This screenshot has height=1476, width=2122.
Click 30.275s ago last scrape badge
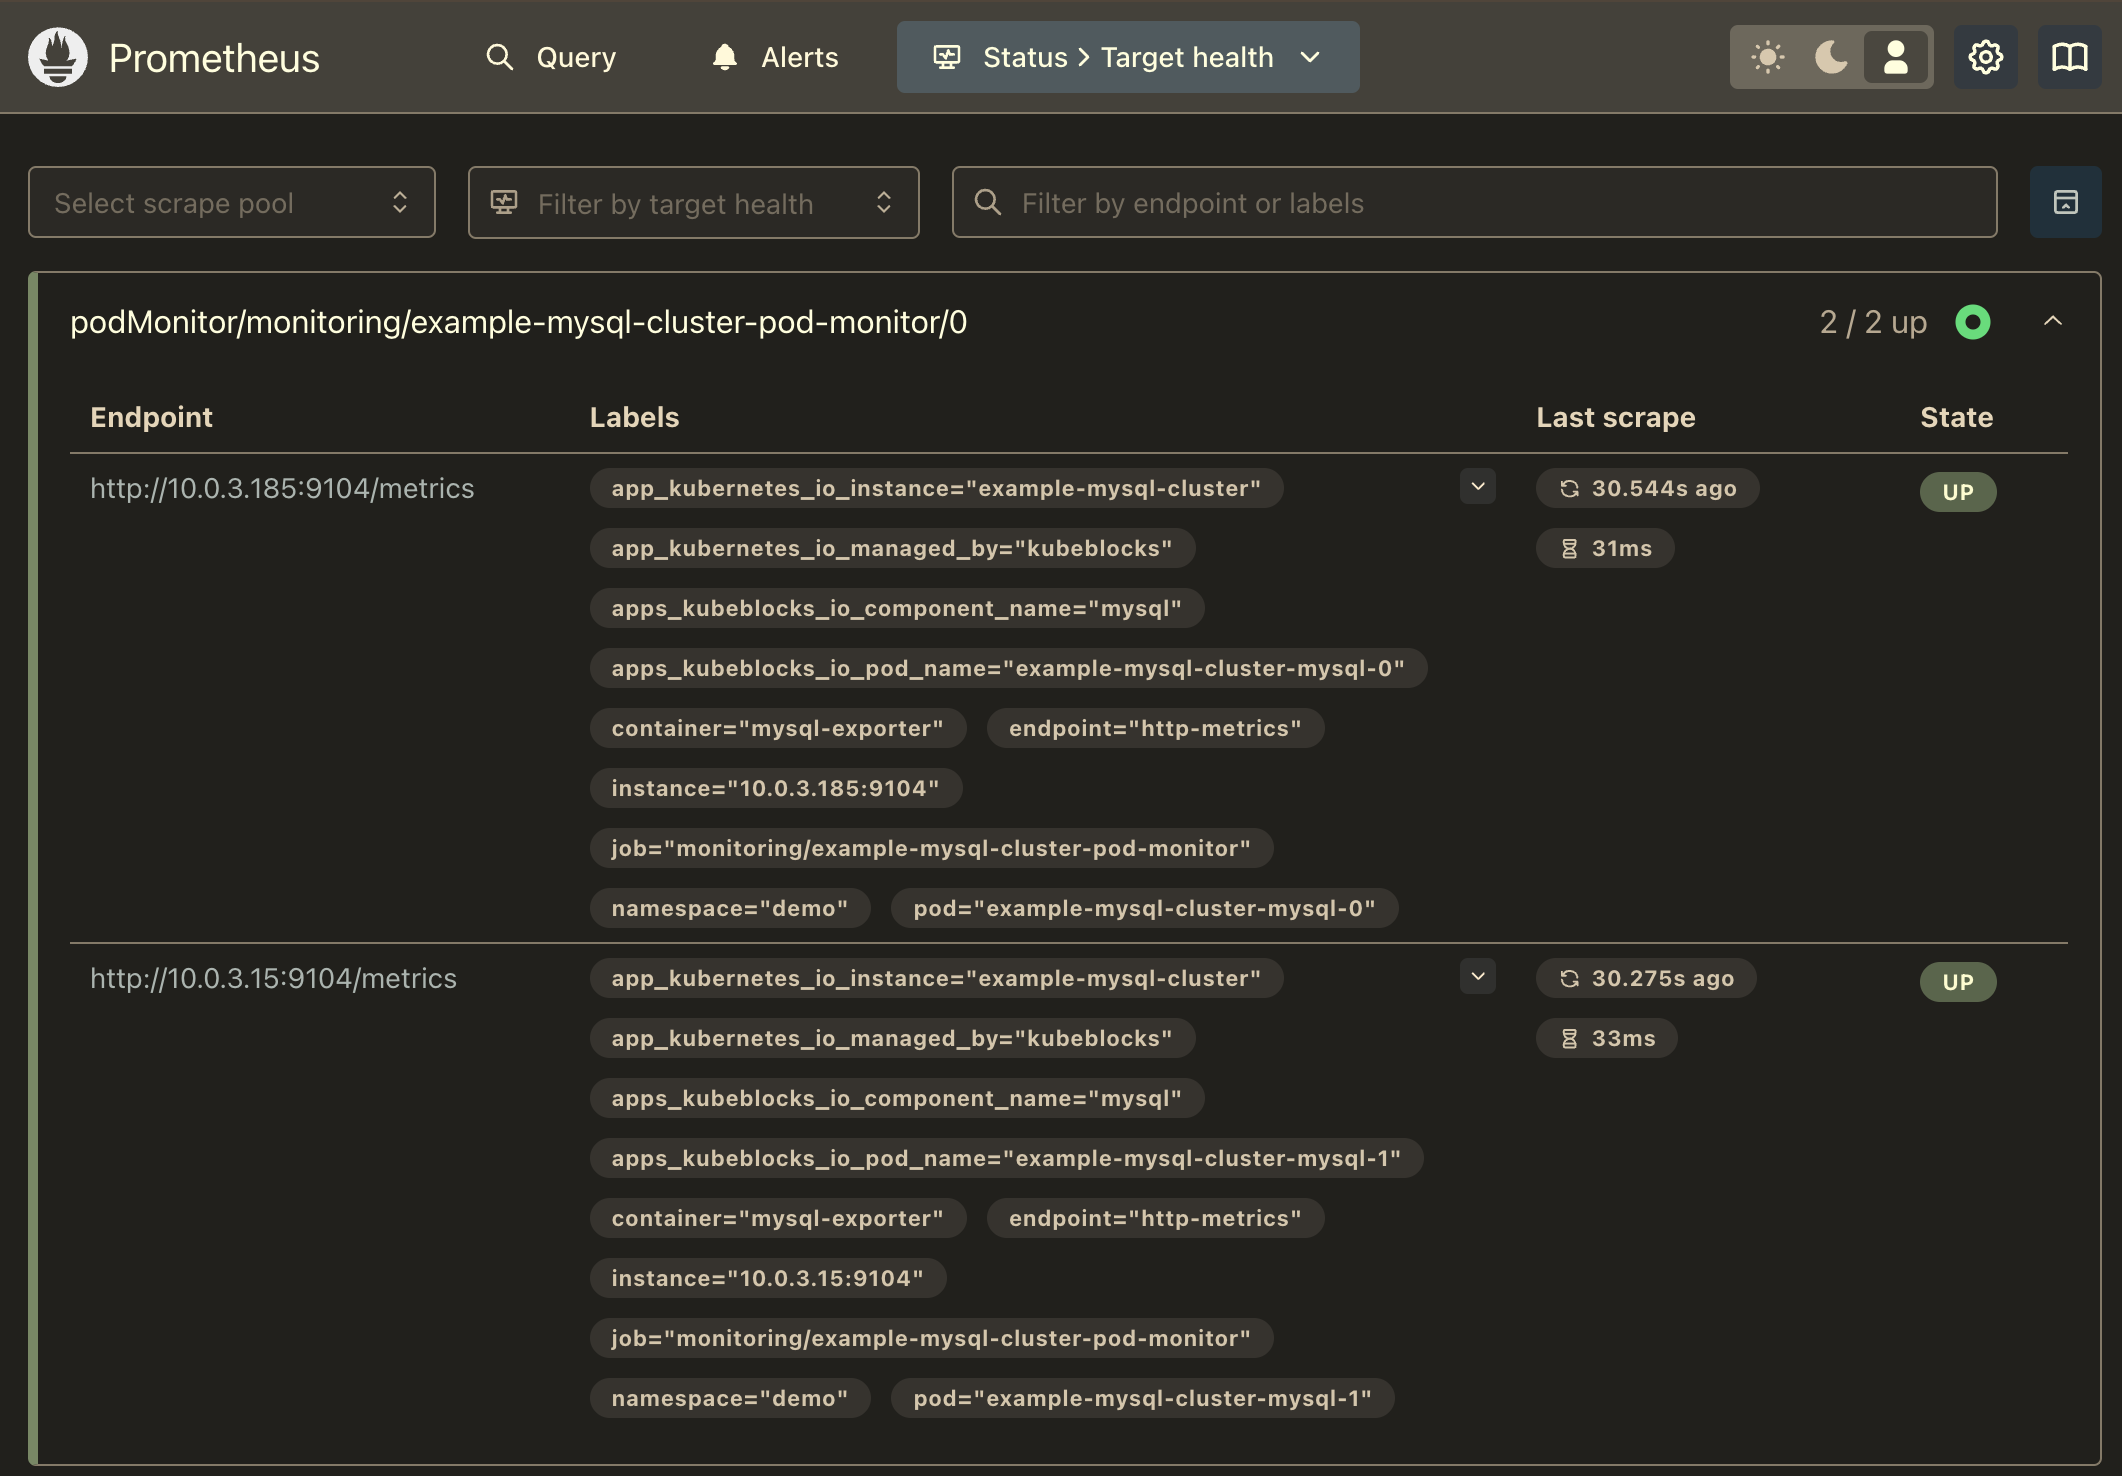(x=1646, y=978)
